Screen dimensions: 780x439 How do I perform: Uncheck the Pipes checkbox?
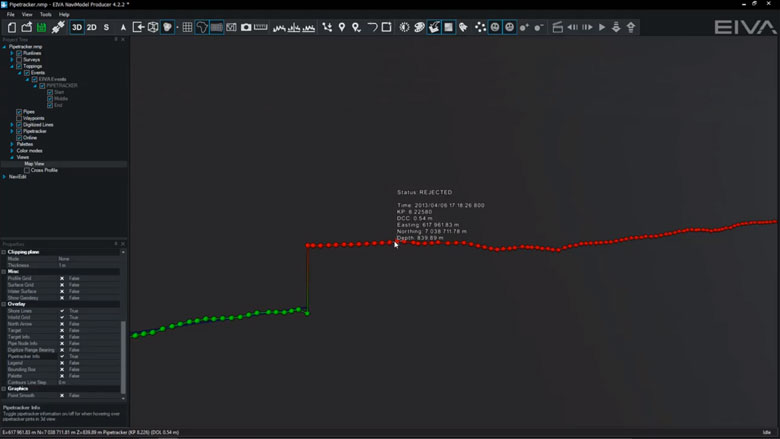tap(19, 112)
